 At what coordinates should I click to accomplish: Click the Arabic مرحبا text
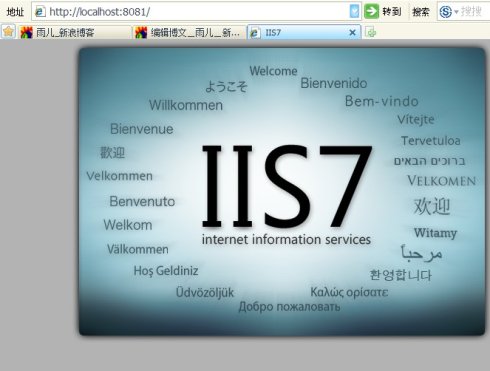click(421, 253)
